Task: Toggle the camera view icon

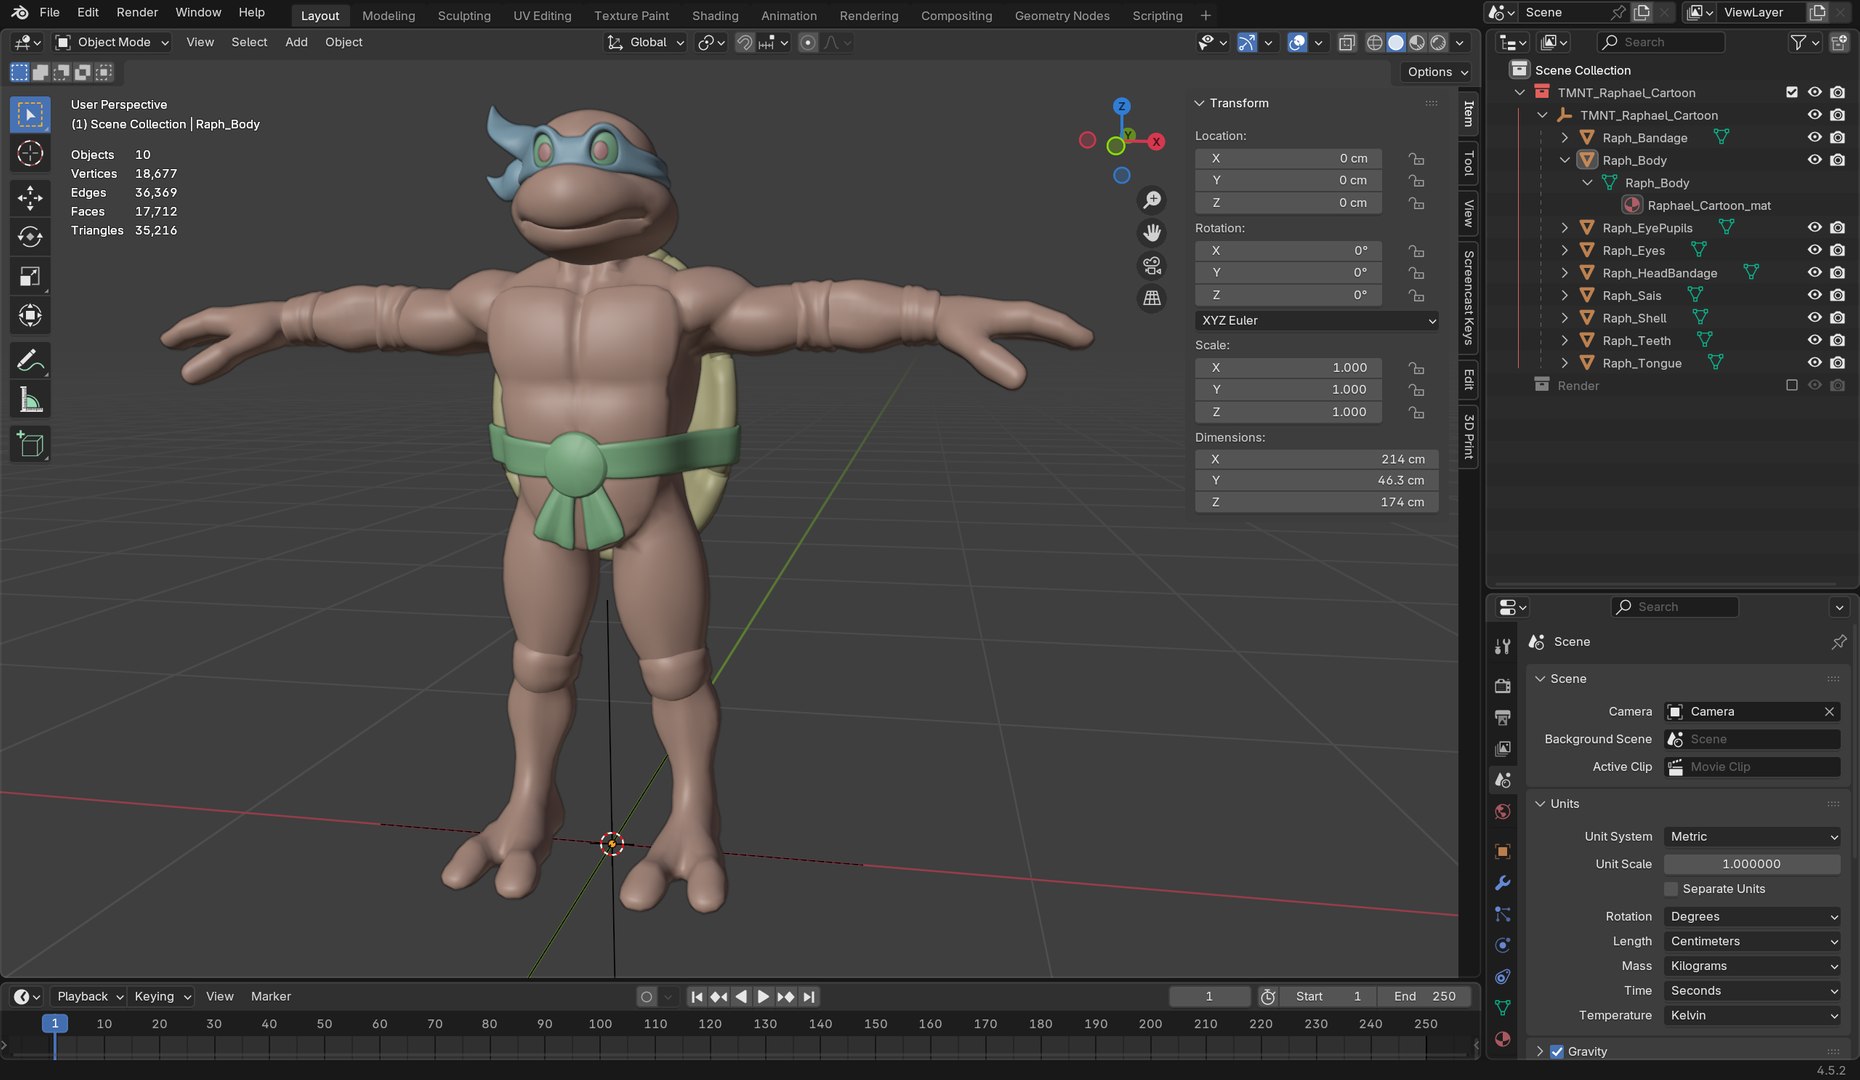Action: (1152, 266)
